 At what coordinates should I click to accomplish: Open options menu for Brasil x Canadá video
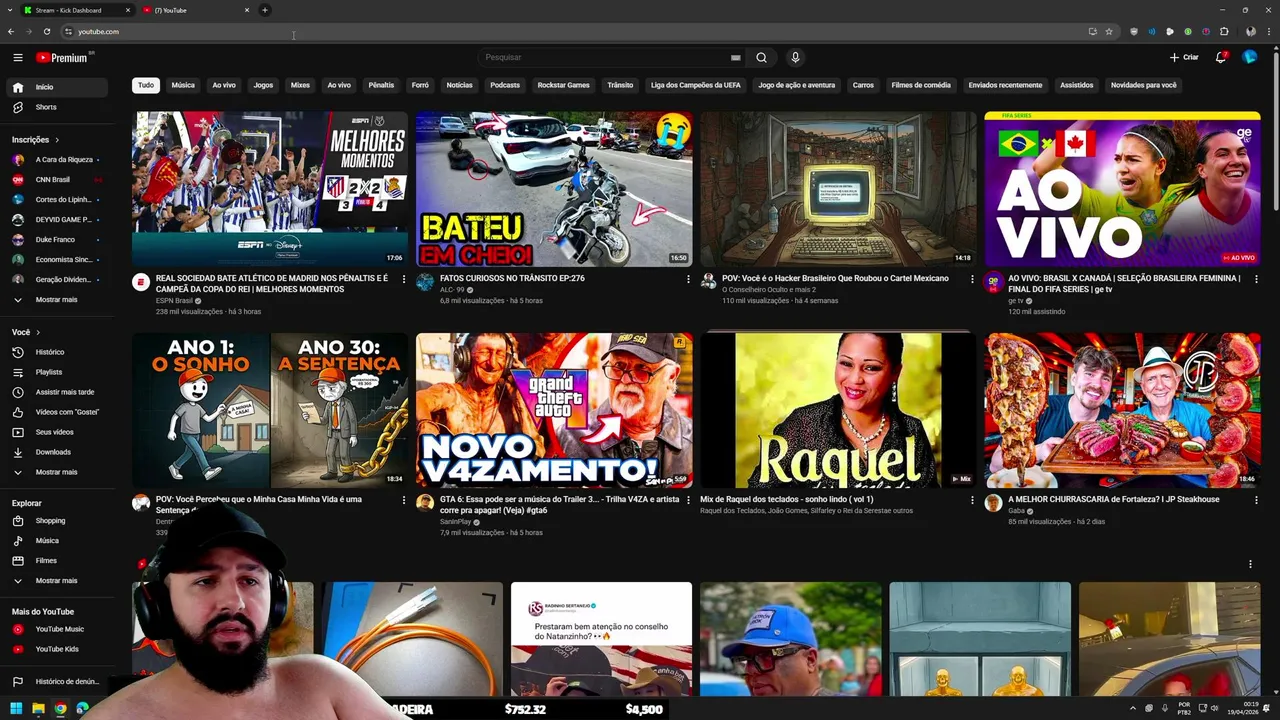pyautogui.click(x=1256, y=279)
